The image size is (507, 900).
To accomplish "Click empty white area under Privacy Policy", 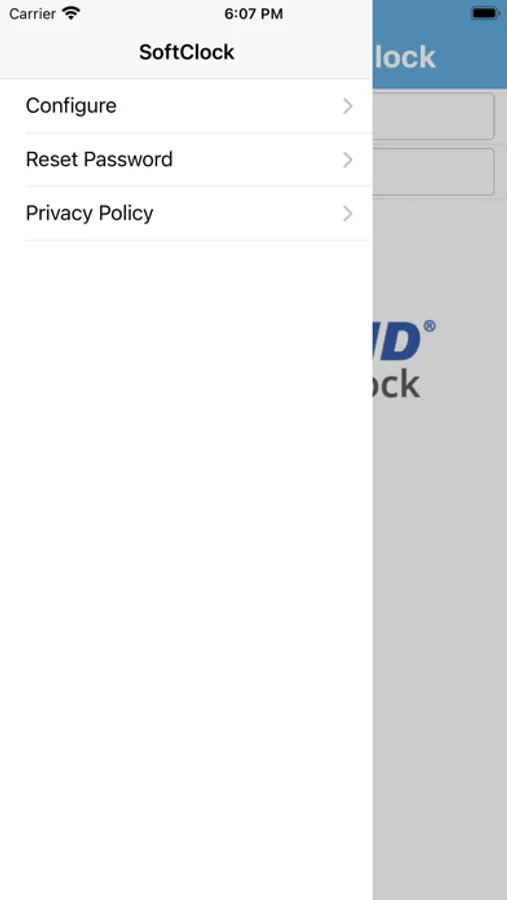I will tap(186, 568).
